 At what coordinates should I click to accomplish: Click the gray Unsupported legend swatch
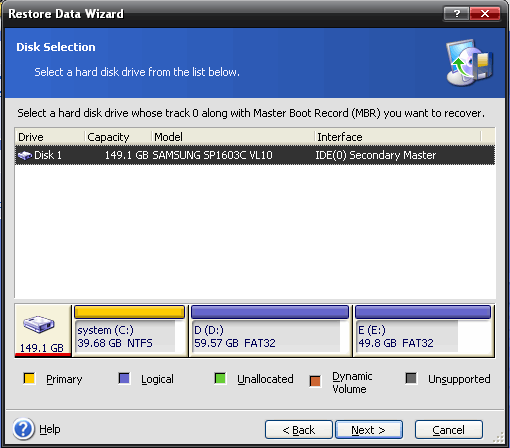pyautogui.click(x=411, y=378)
